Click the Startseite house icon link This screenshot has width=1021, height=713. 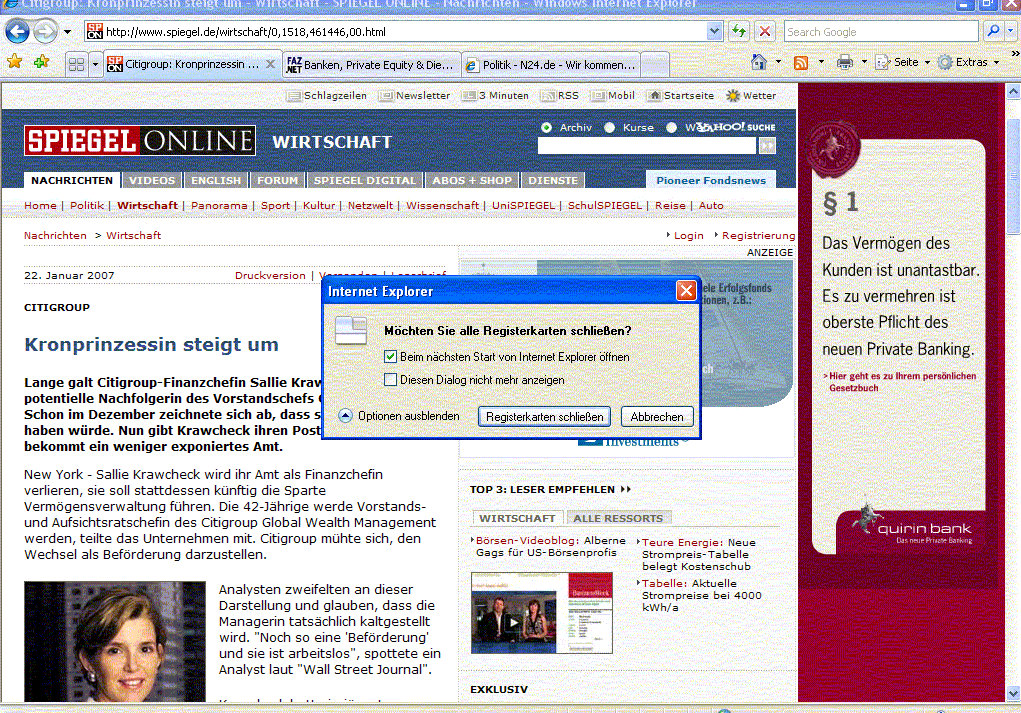coord(680,95)
